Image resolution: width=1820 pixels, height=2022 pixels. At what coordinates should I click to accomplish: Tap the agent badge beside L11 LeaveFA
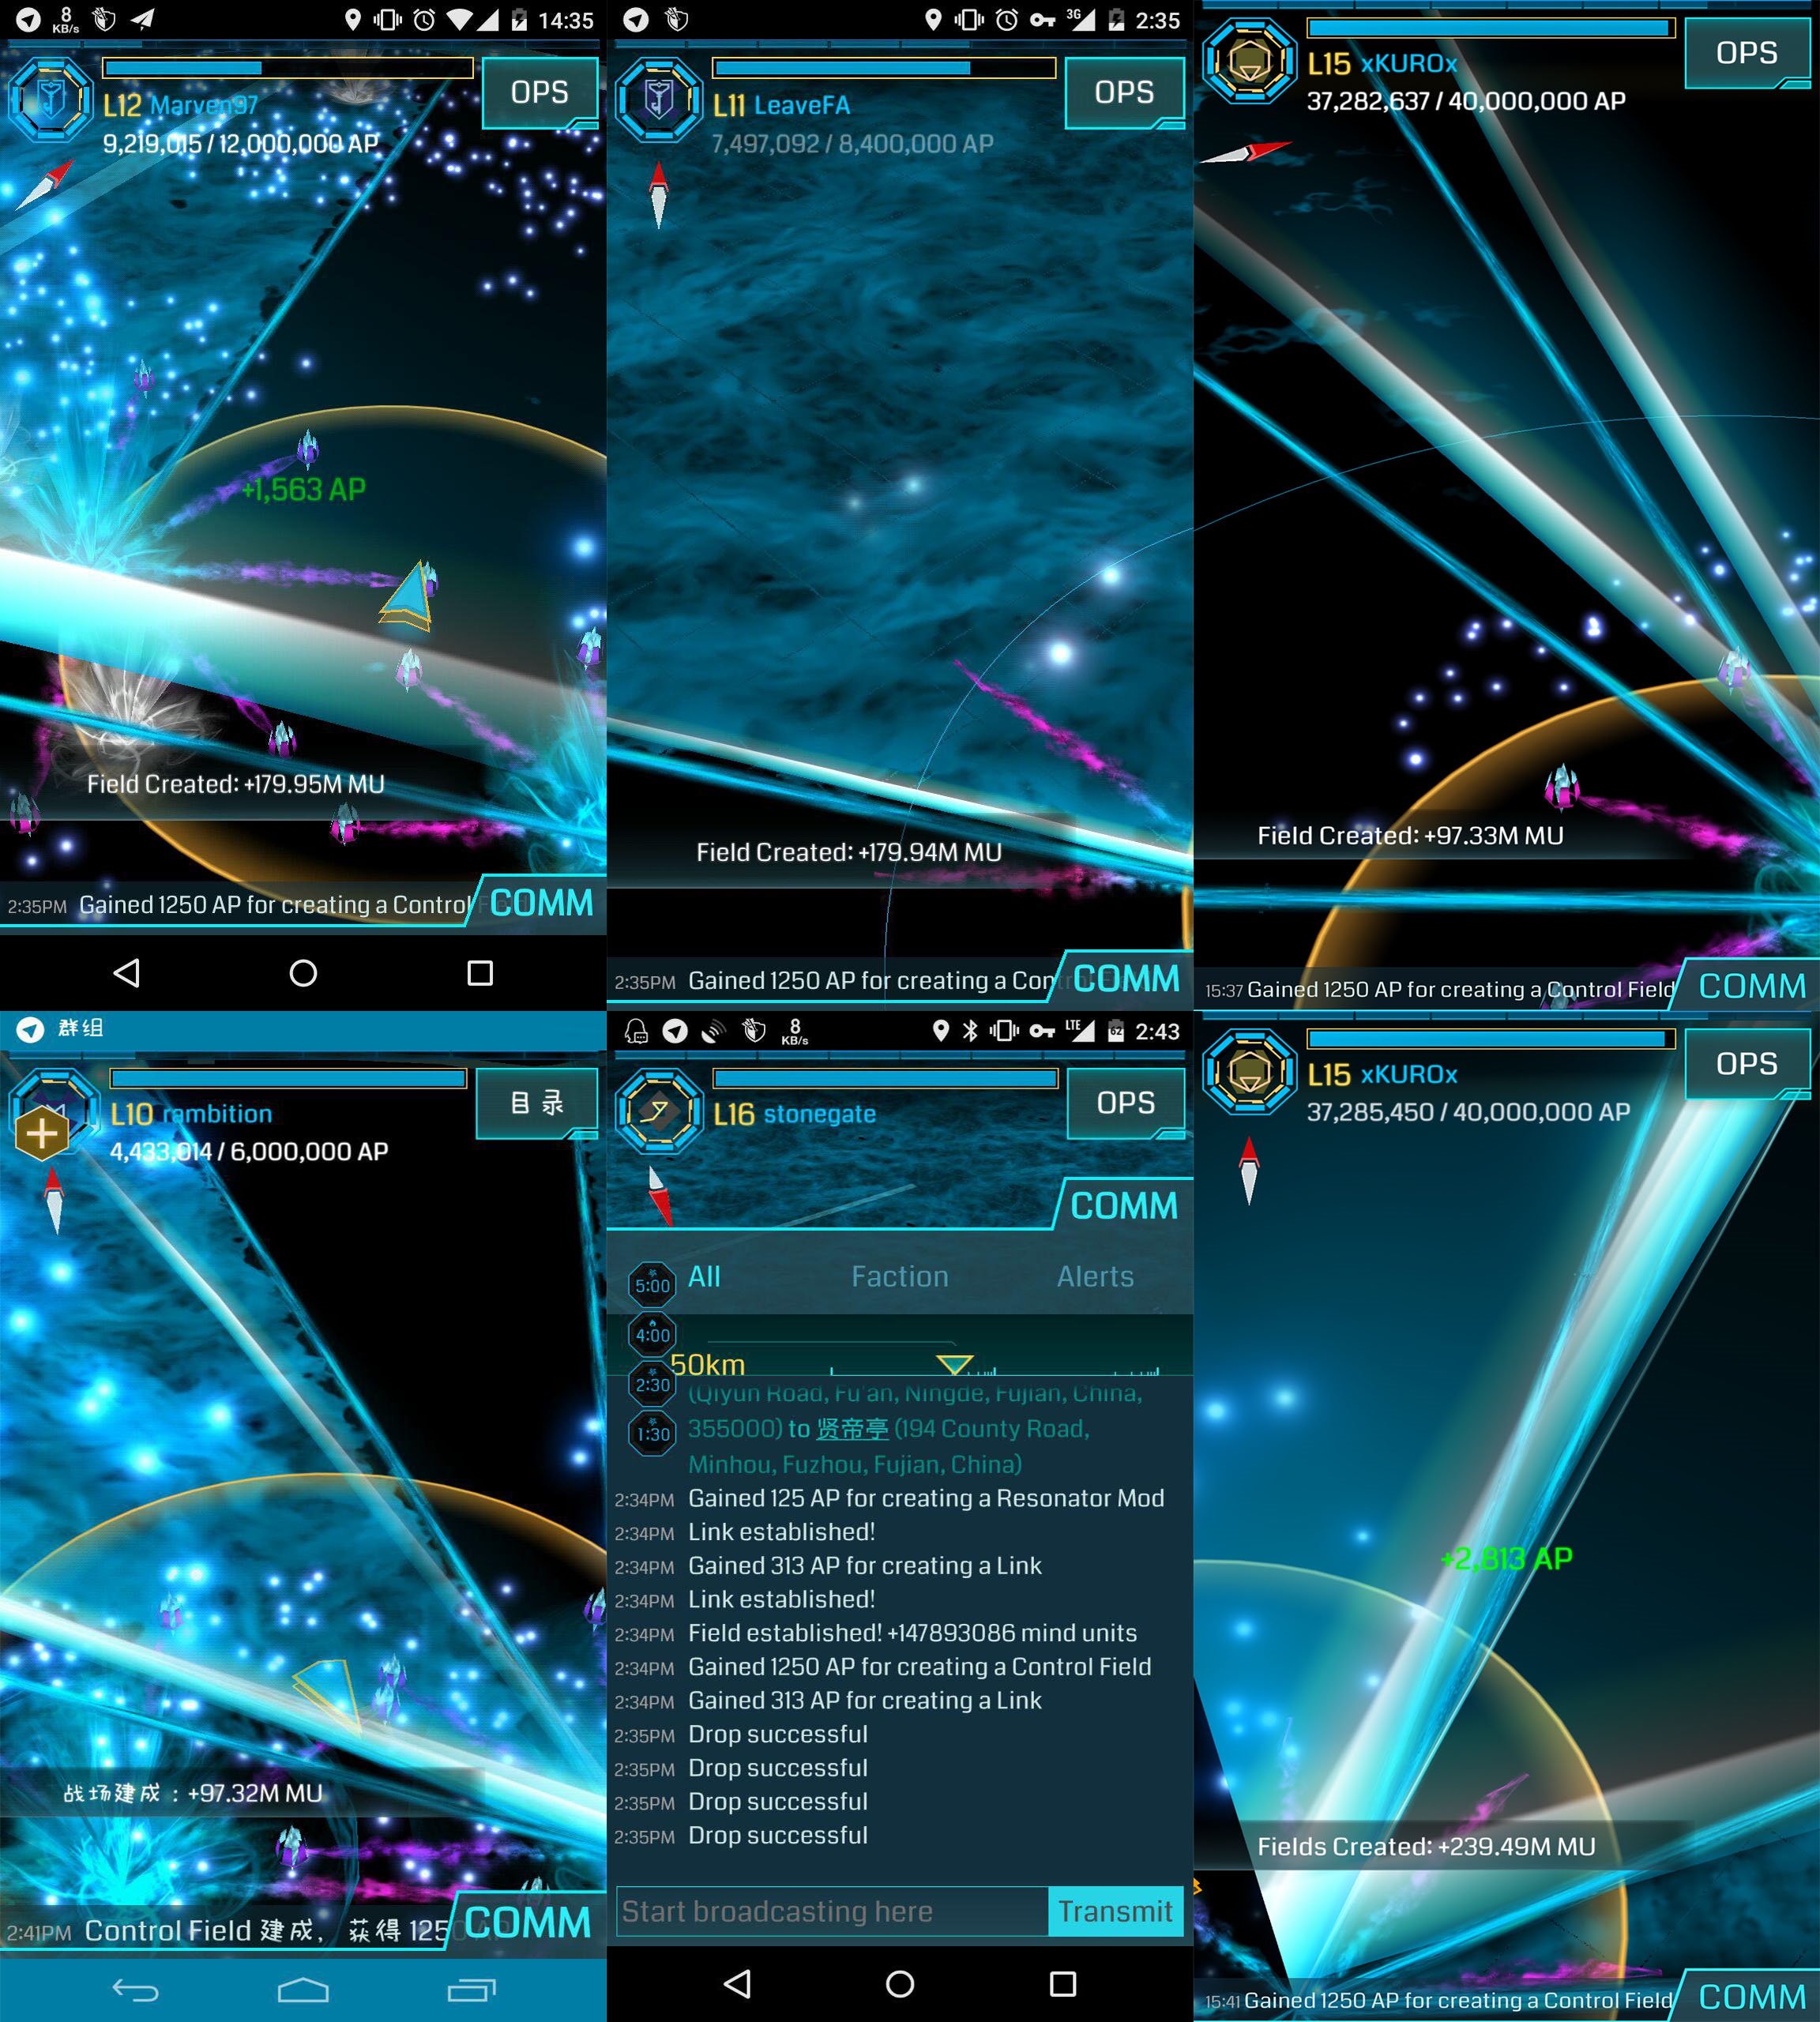tap(658, 99)
